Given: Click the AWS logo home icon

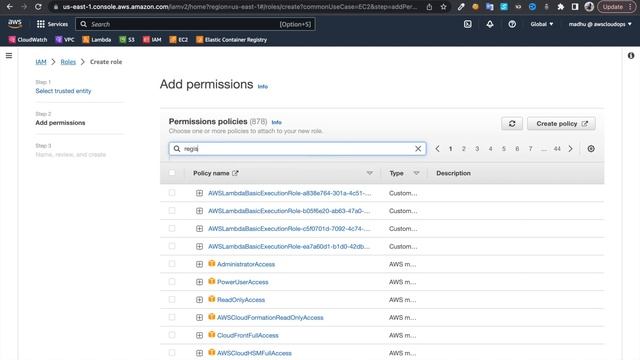Looking at the screenshot, I should click(15, 24).
